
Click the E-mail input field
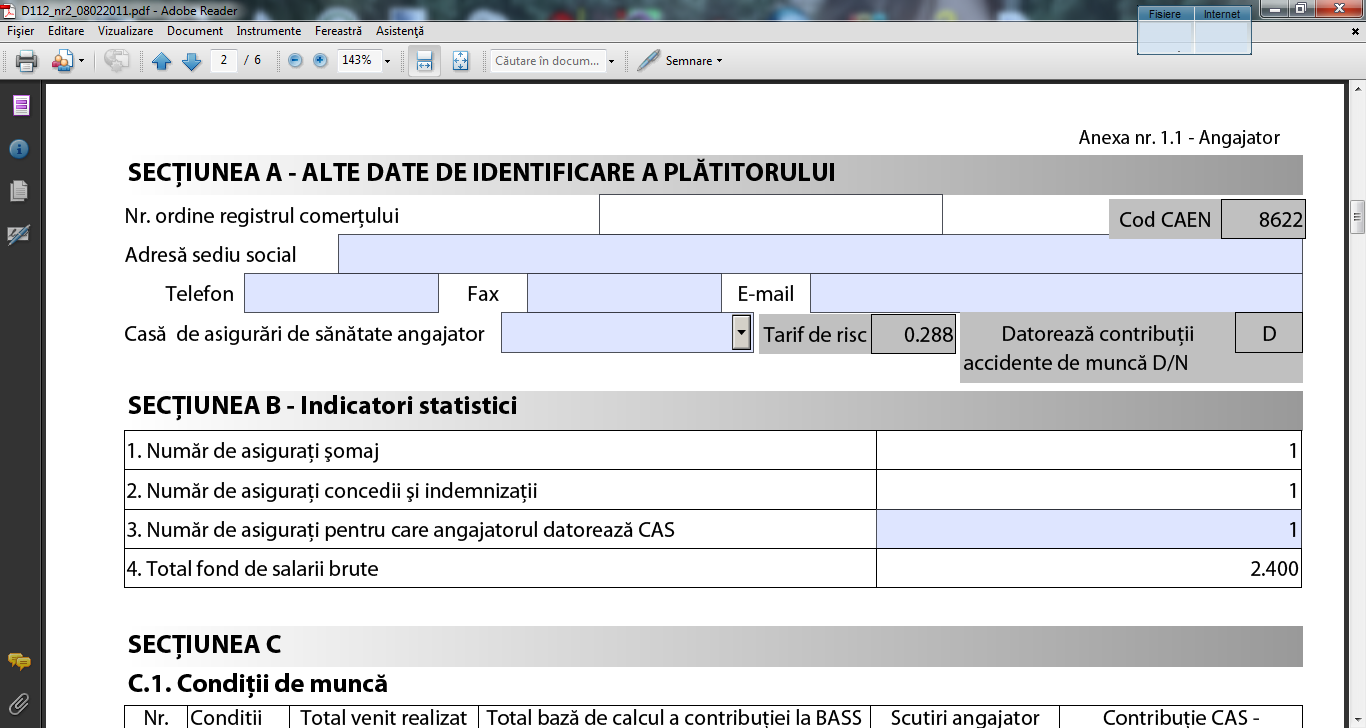tap(1056, 293)
